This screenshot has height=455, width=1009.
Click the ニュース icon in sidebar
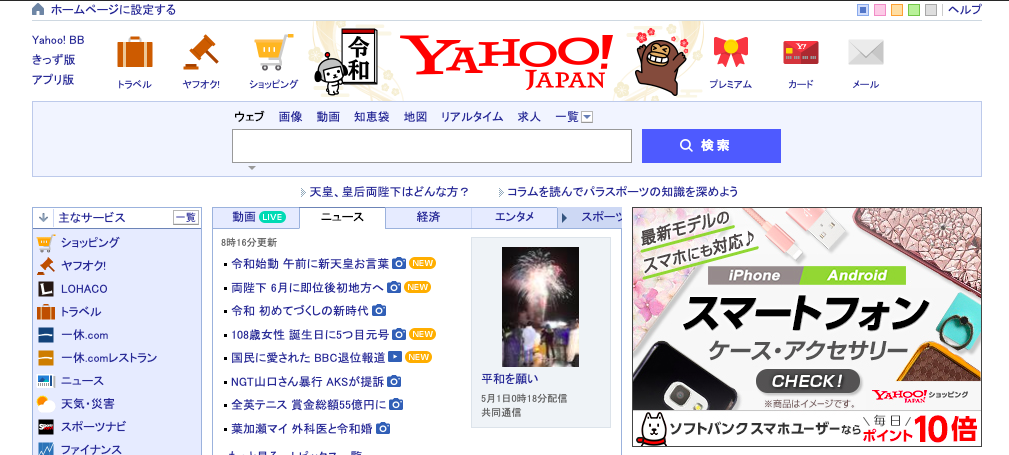(46, 381)
